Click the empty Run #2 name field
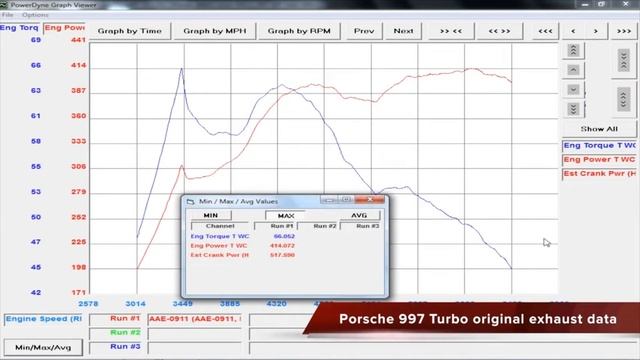The height and width of the screenshot is (360, 640). [x=195, y=334]
